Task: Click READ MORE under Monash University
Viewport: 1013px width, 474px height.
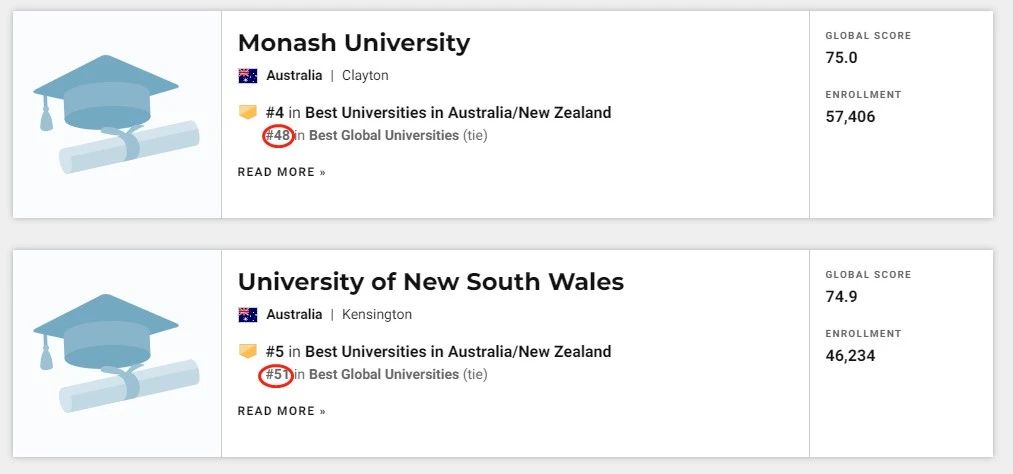Action: pyautogui.click(x=282, y=172)
